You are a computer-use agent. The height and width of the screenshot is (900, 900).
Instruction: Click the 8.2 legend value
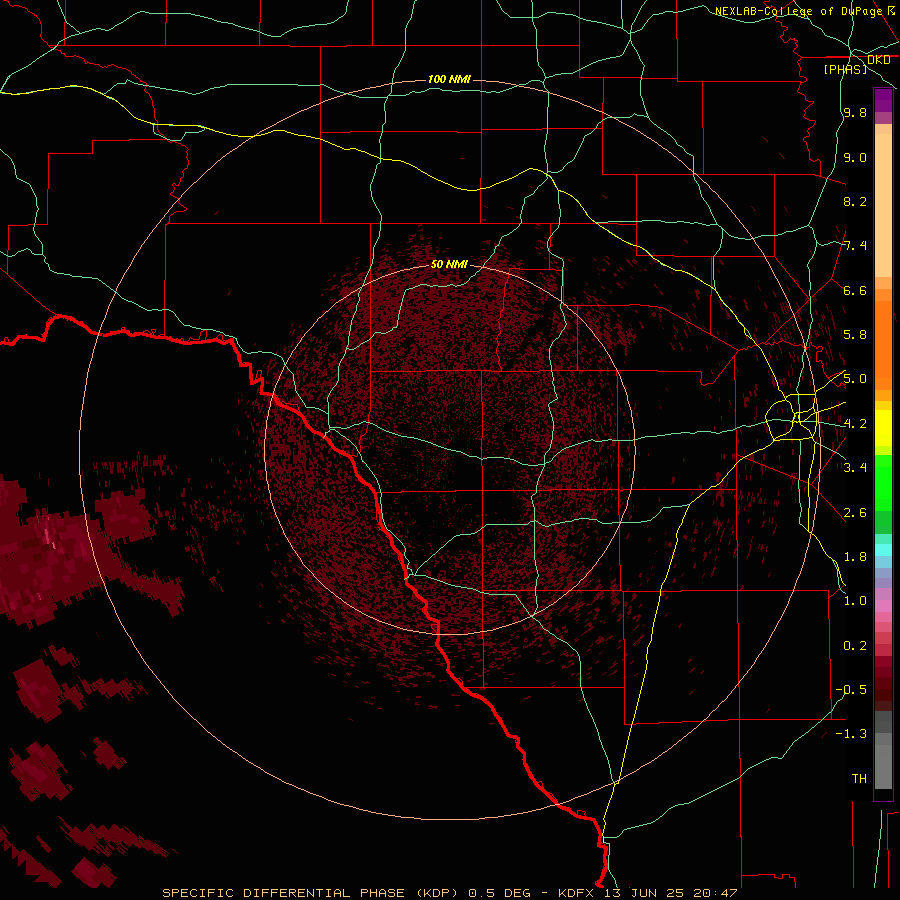pyautogui.click(x=855, y=201)
